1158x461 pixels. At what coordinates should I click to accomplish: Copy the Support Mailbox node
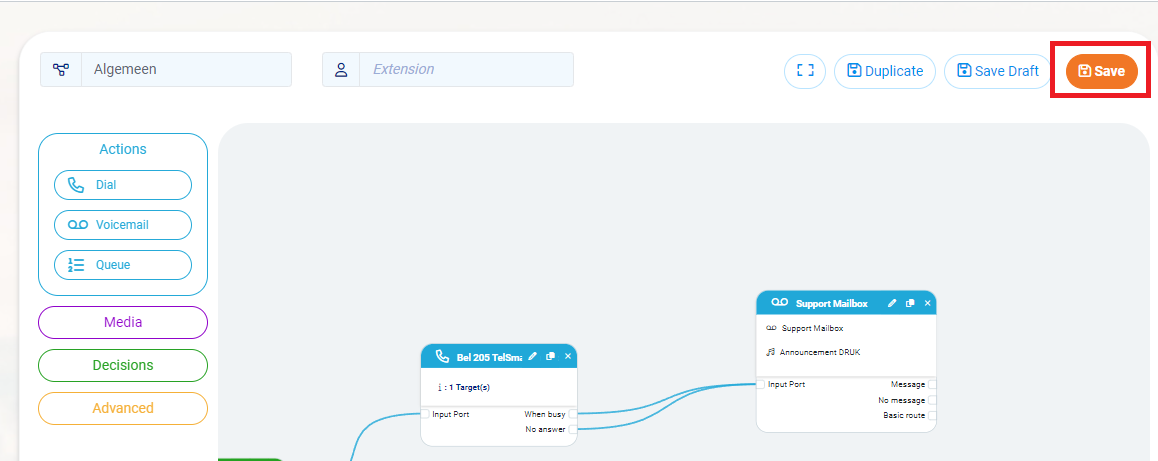tap(909, 303)
